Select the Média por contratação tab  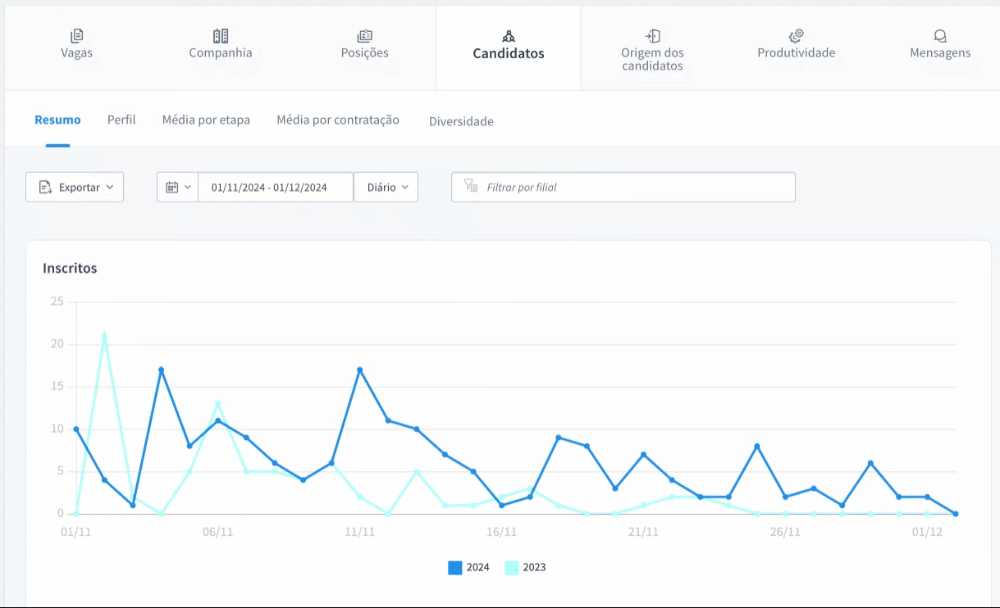[x=338, y=120]
